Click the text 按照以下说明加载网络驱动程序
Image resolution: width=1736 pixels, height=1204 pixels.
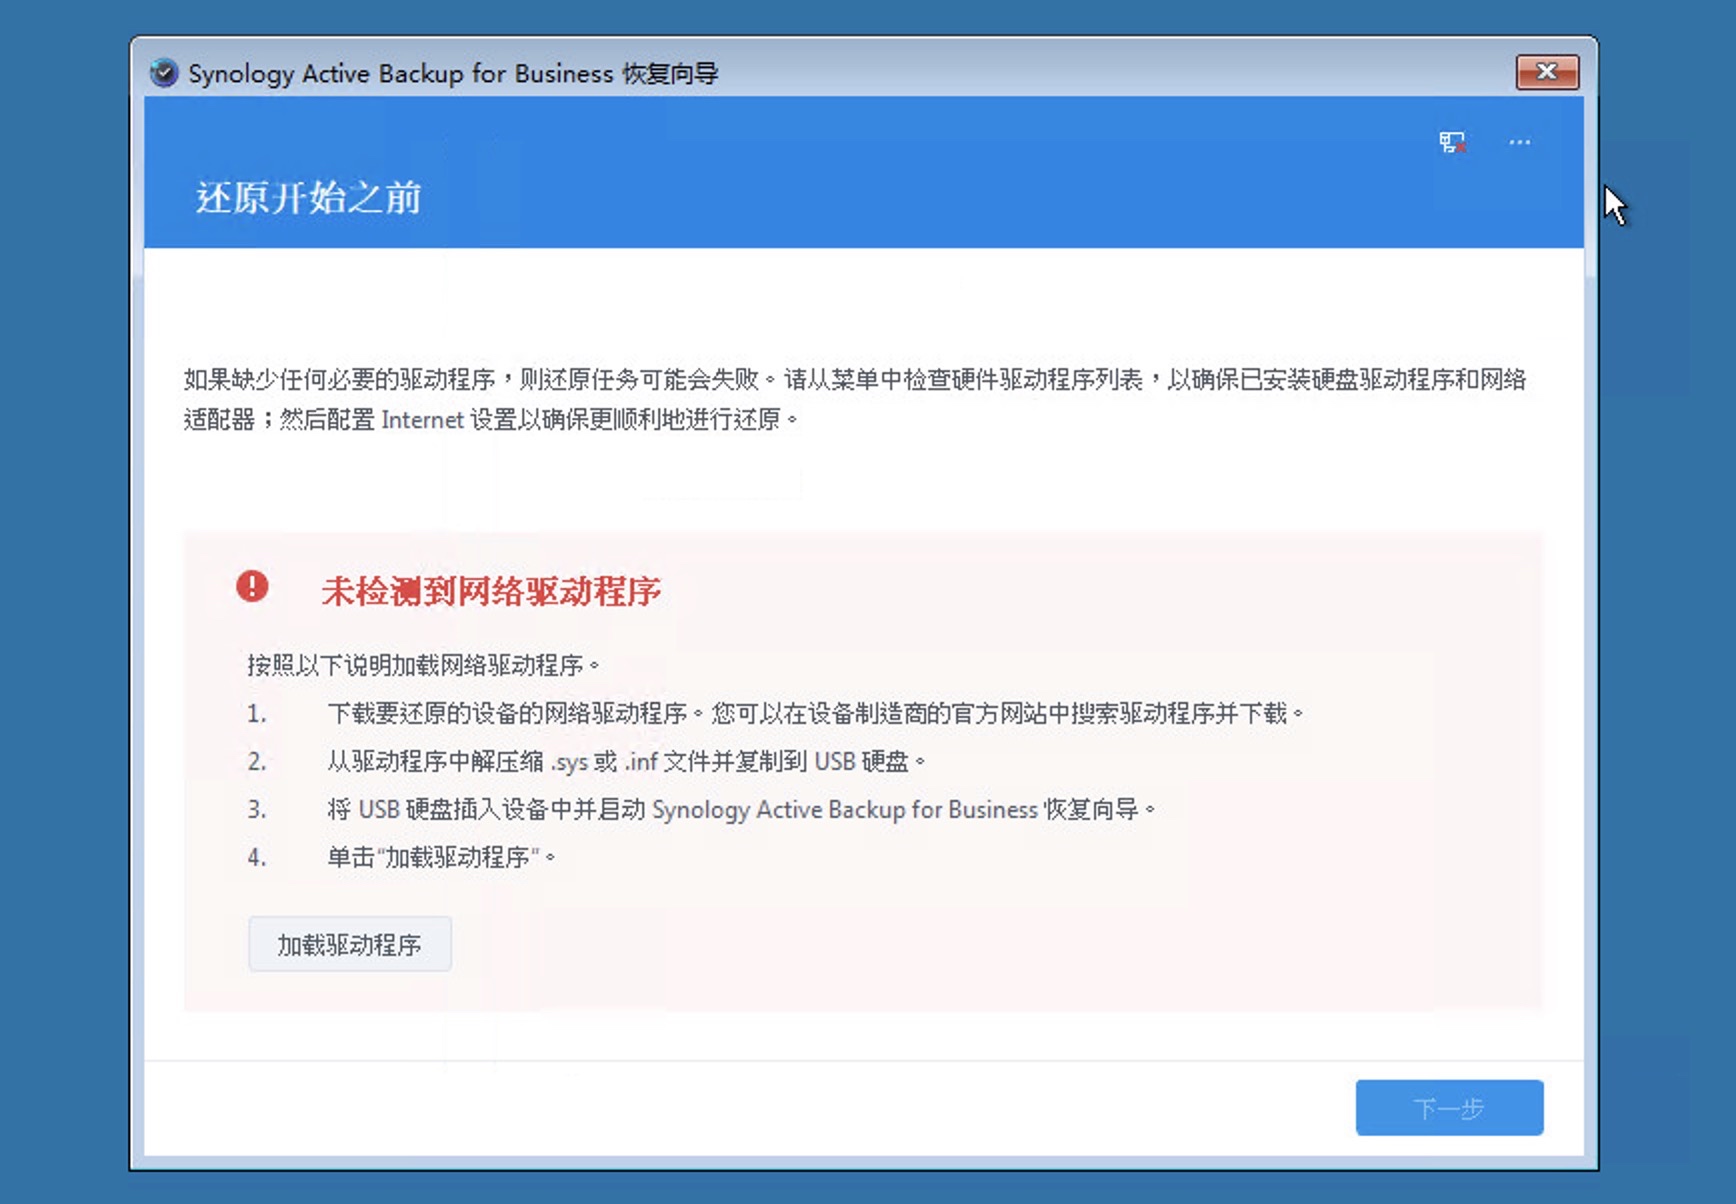click(423, 665)
